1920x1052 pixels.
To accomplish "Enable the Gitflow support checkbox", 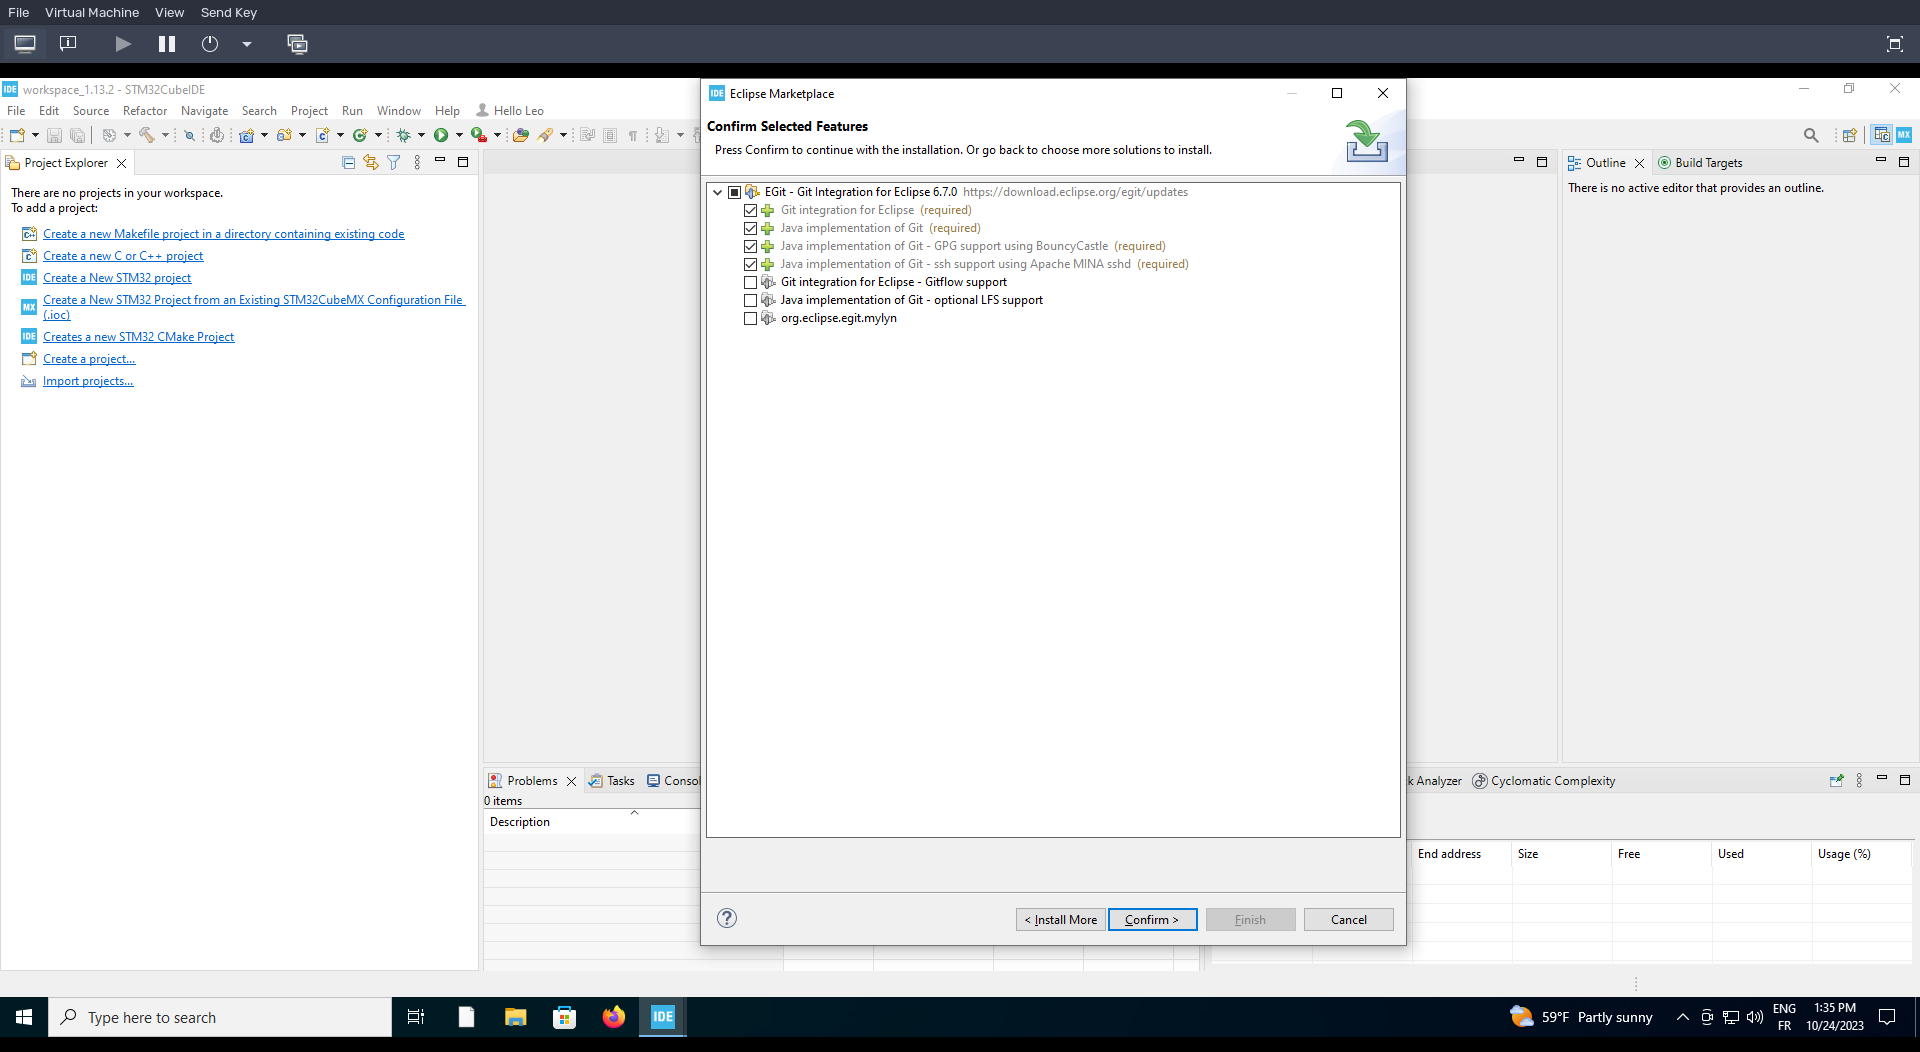I will (x=751, y=282).
